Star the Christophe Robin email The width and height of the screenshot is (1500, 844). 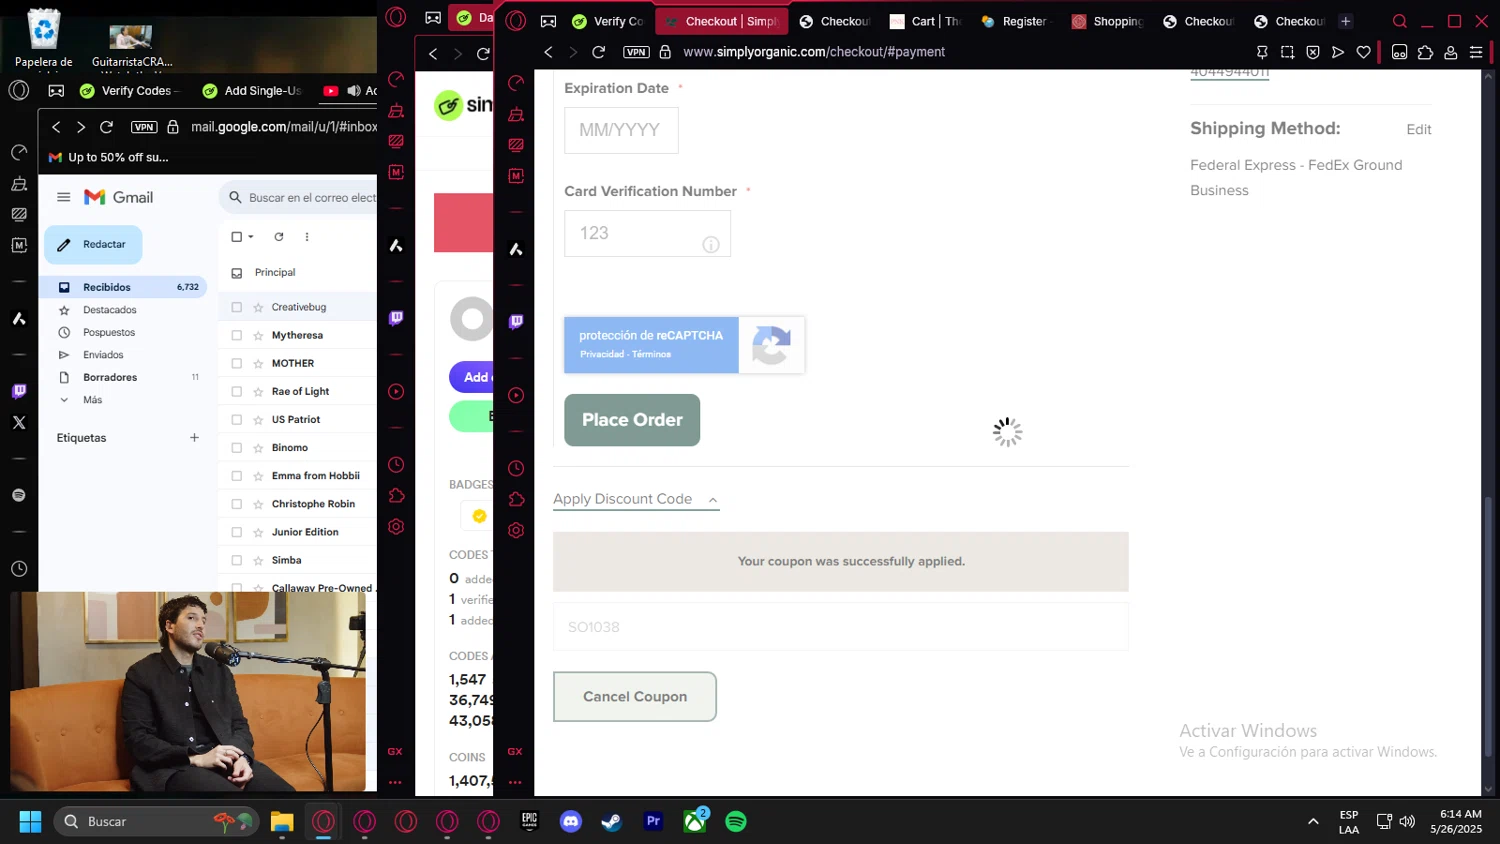click(x=258, y=504)
